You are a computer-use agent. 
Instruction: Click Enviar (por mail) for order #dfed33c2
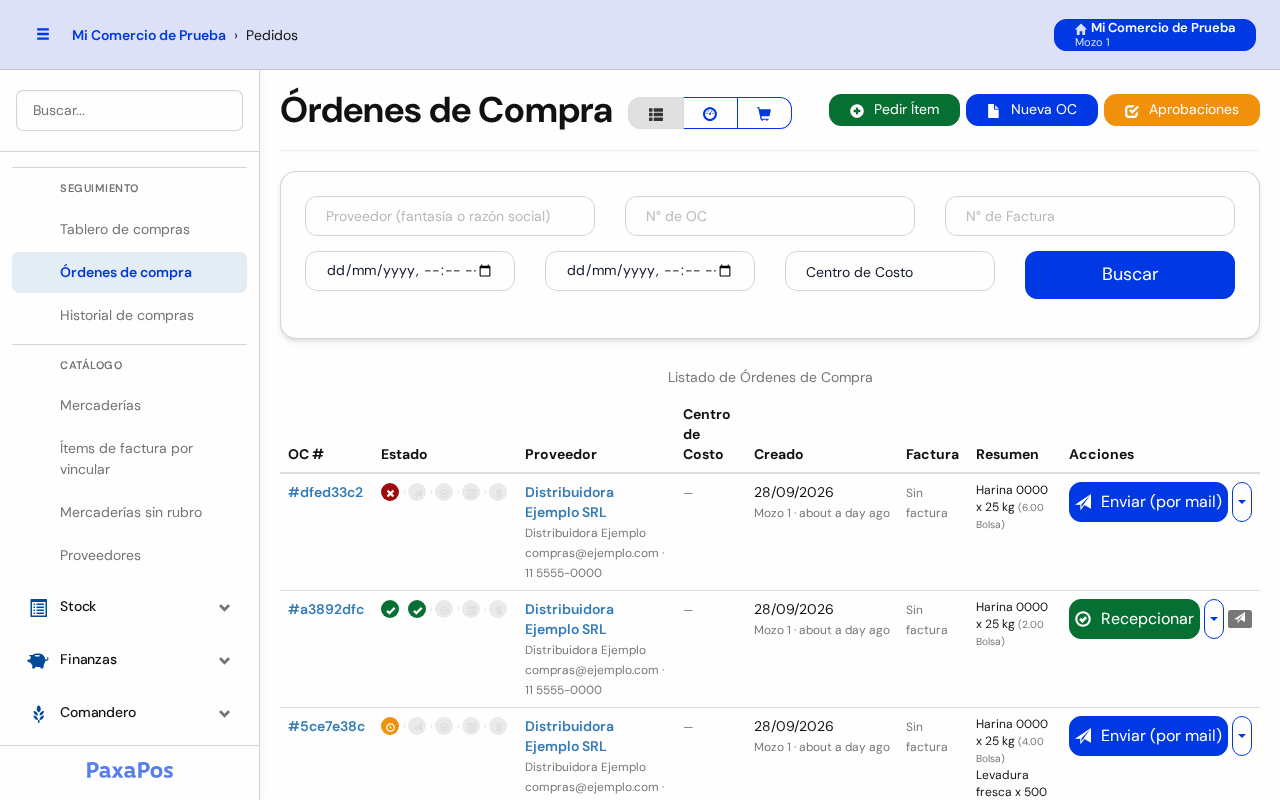pyautogui.click(x=1148, y=502)
